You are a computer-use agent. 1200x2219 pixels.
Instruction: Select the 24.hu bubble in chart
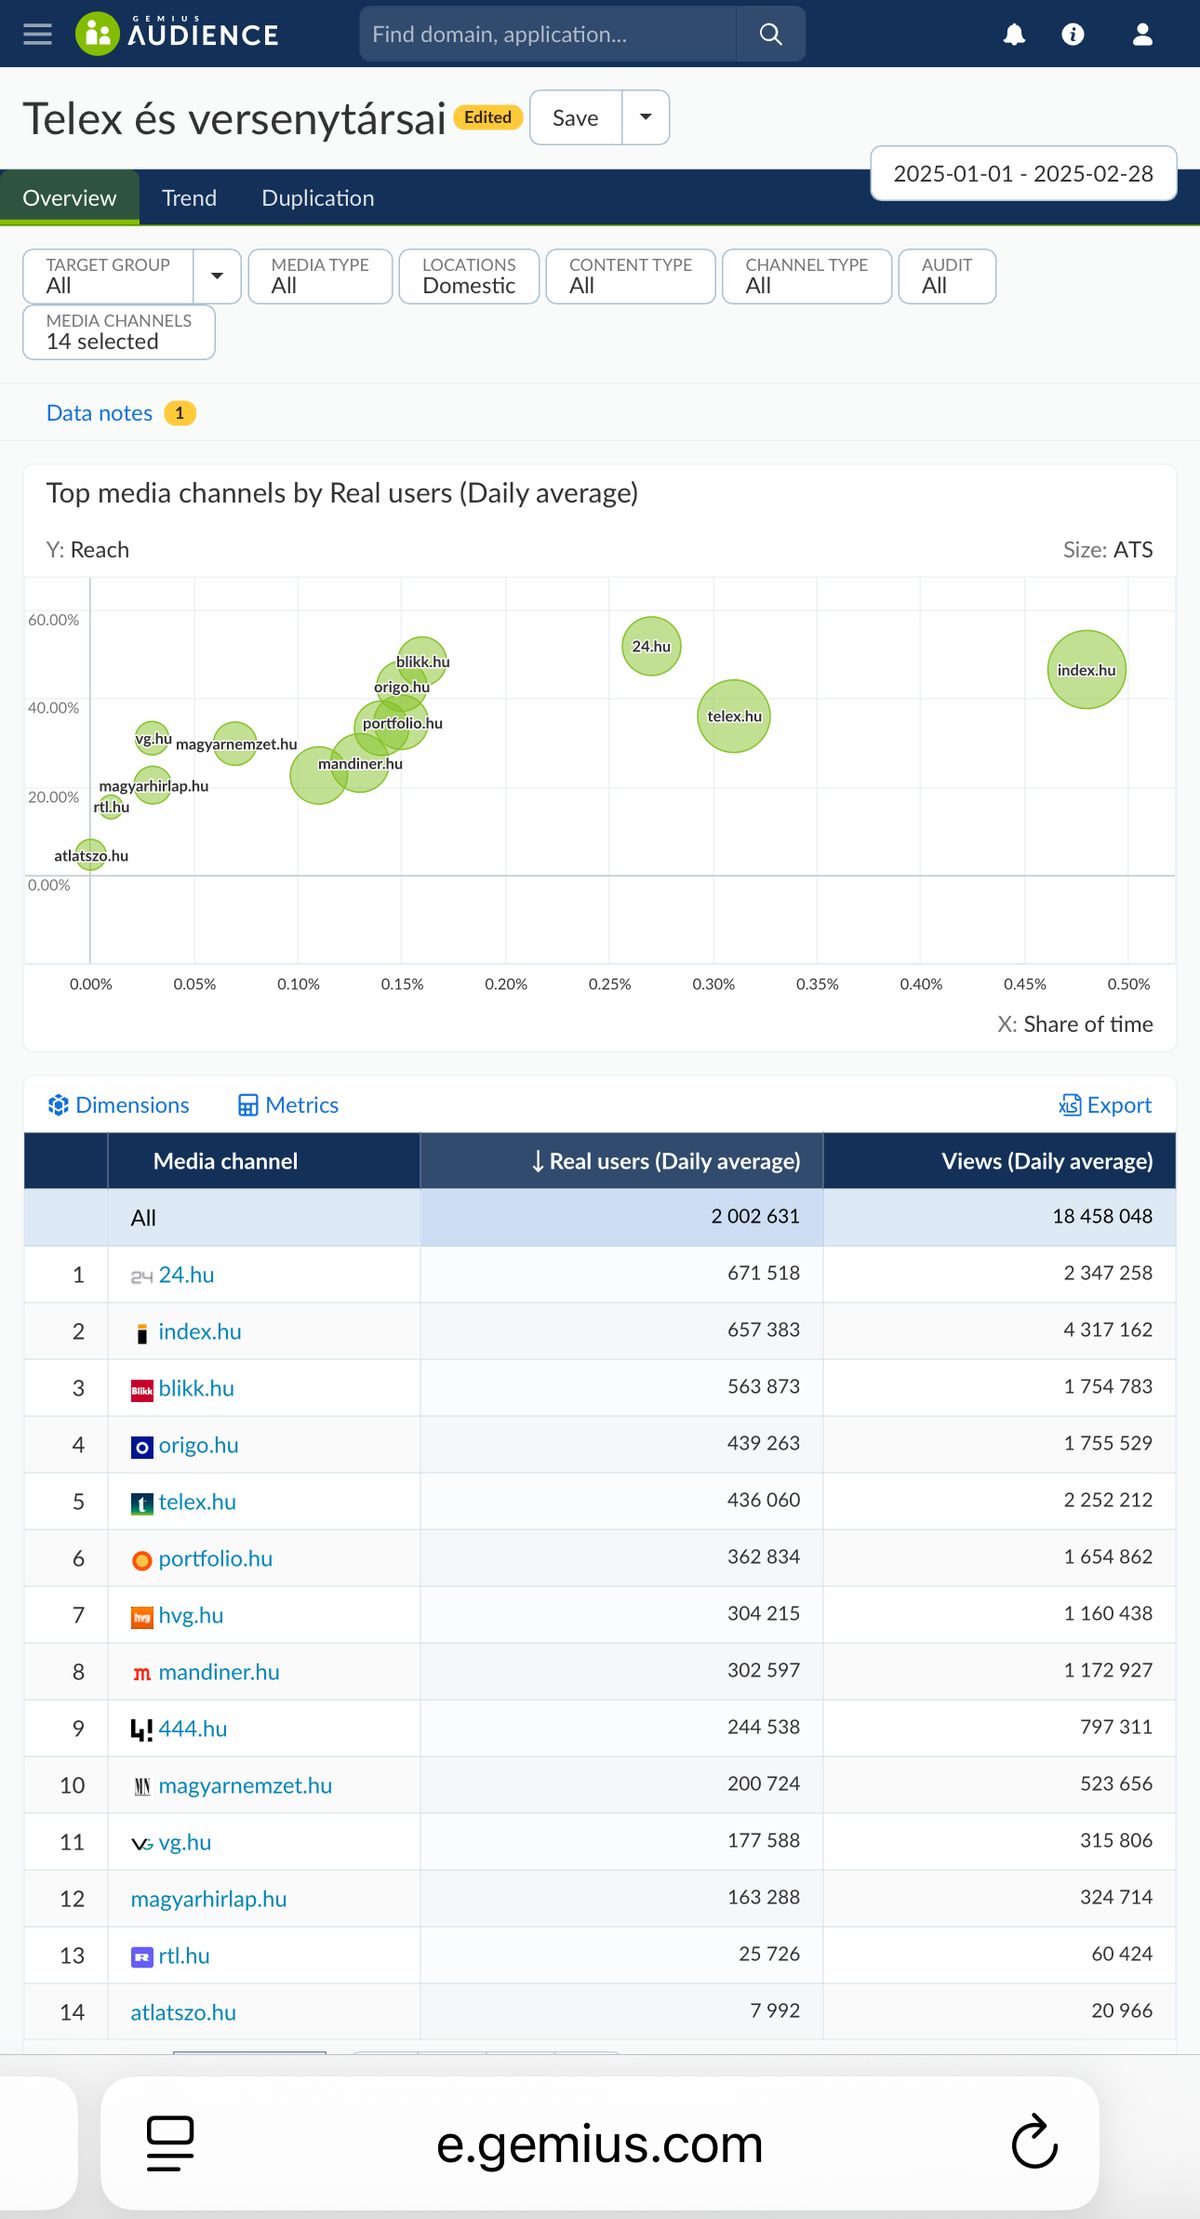[651, 646]
